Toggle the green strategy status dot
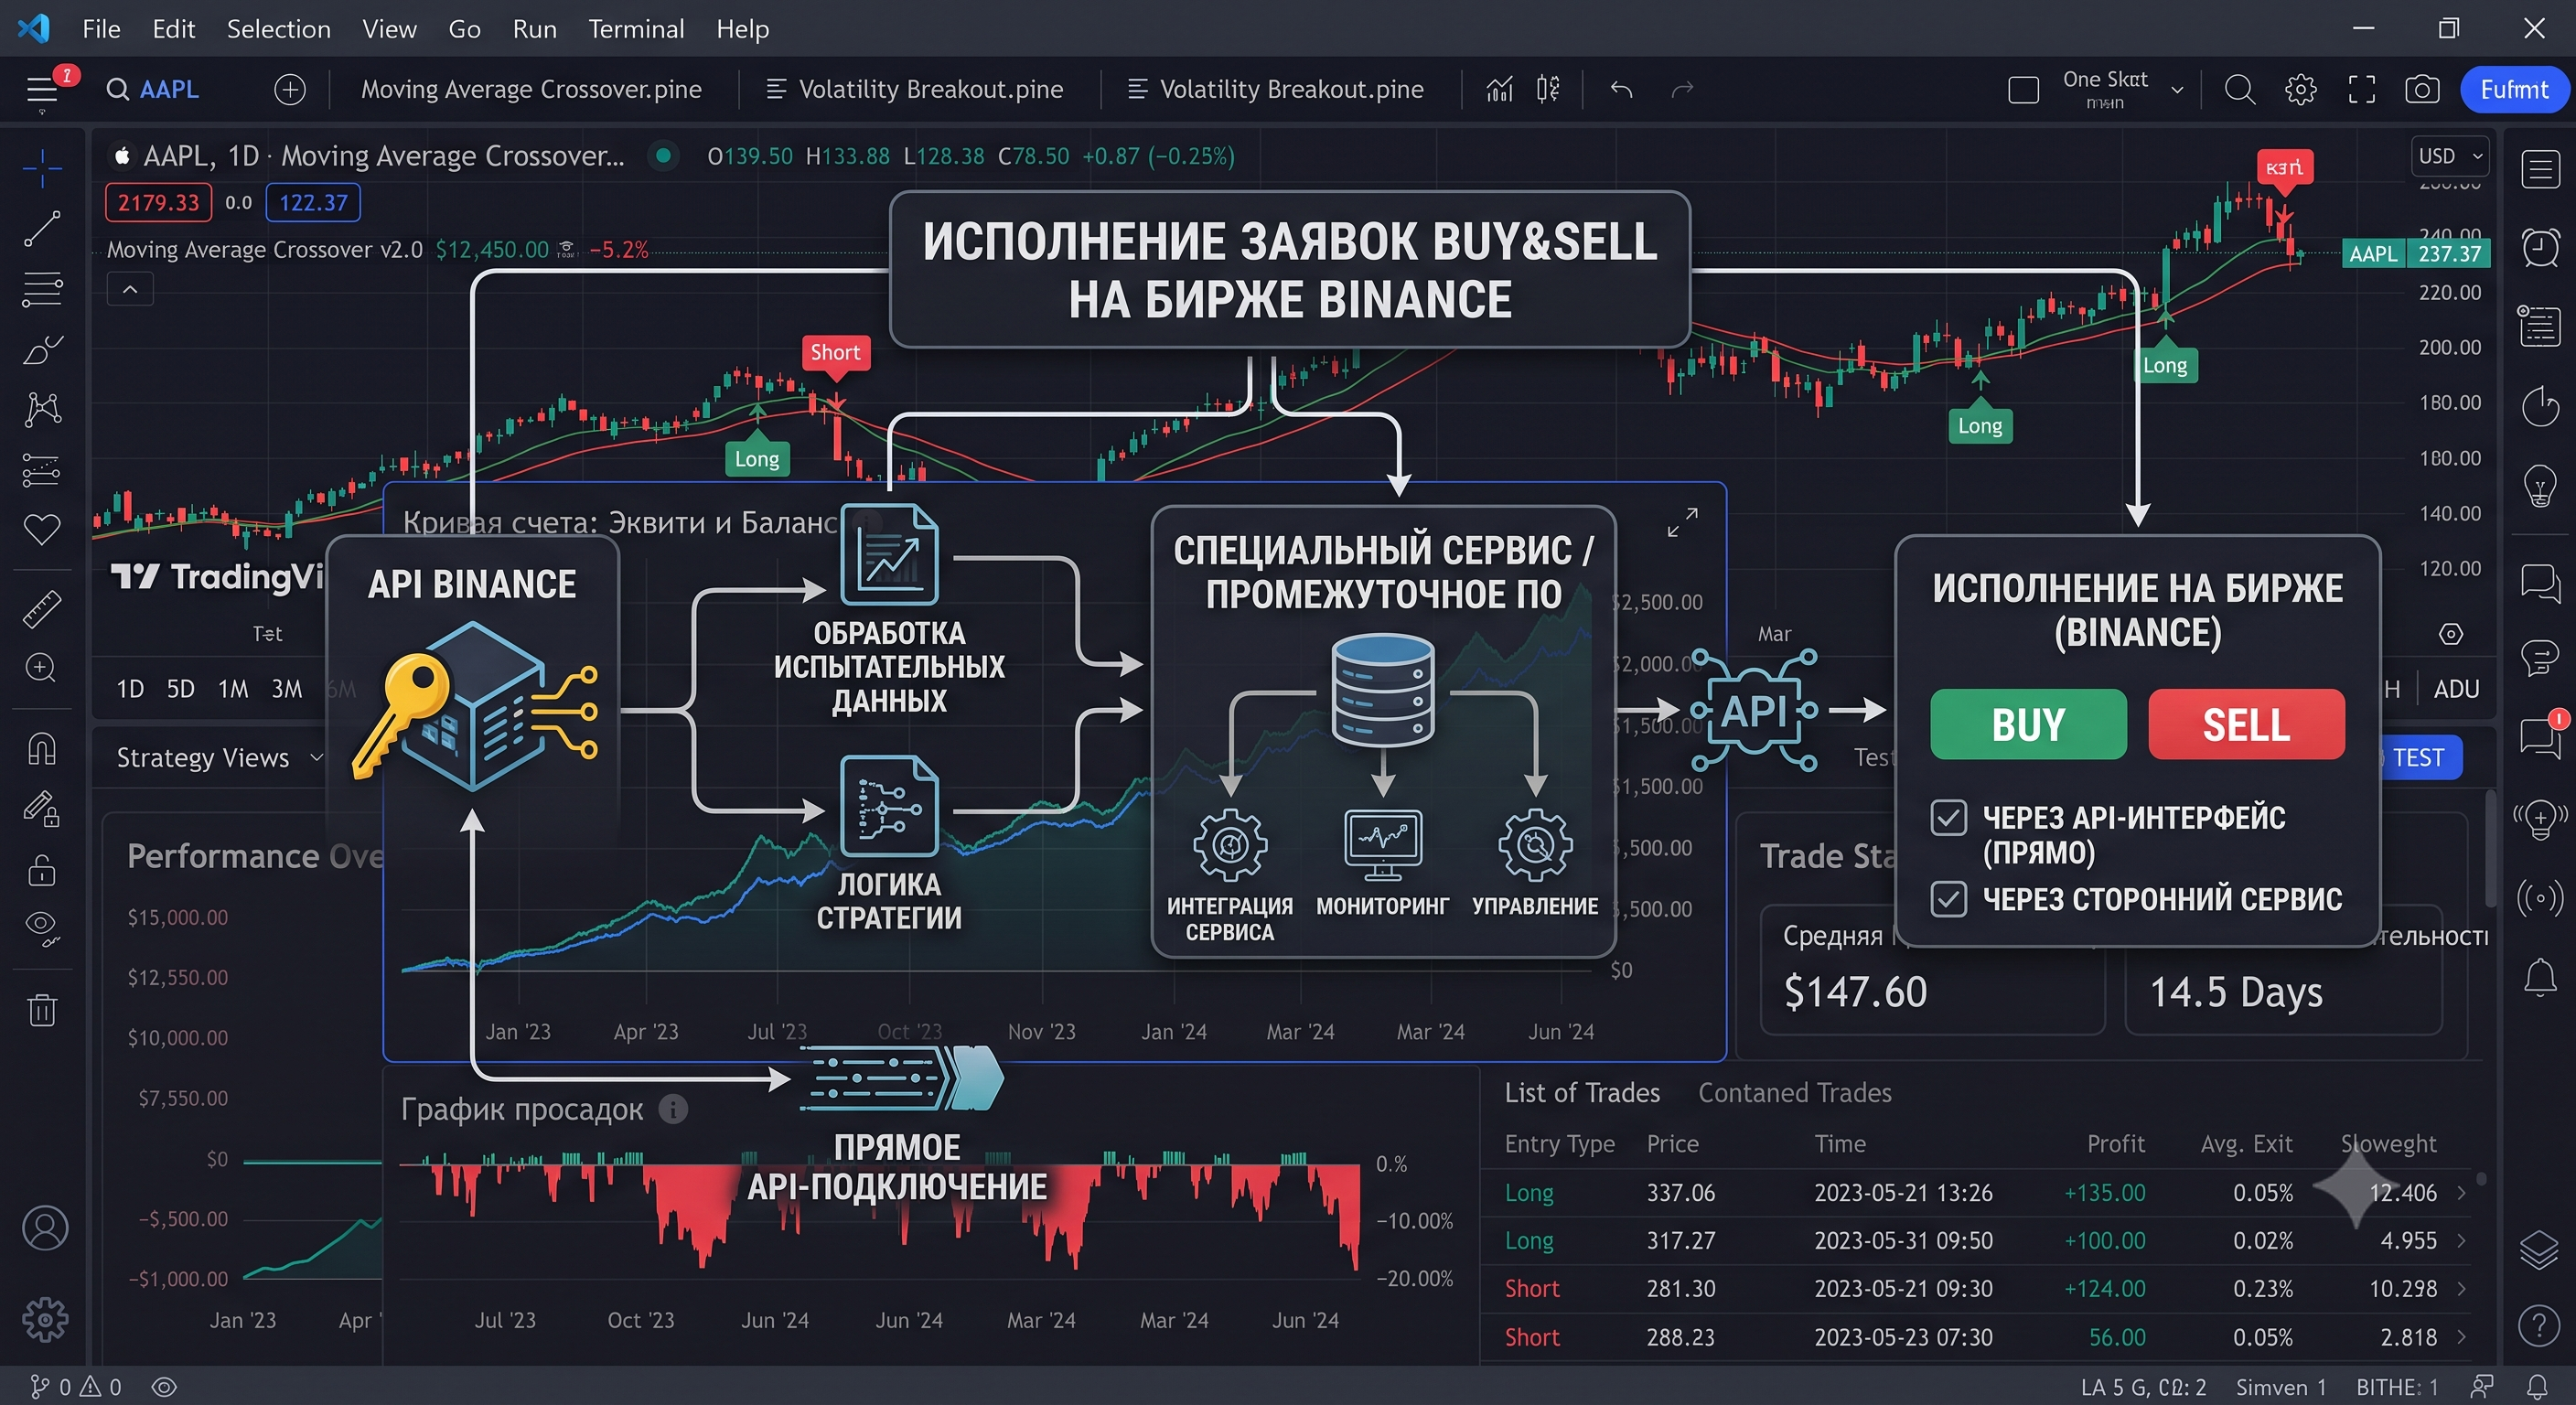Viewport: 2576px width, 1405px height. (x=662, y=156)
